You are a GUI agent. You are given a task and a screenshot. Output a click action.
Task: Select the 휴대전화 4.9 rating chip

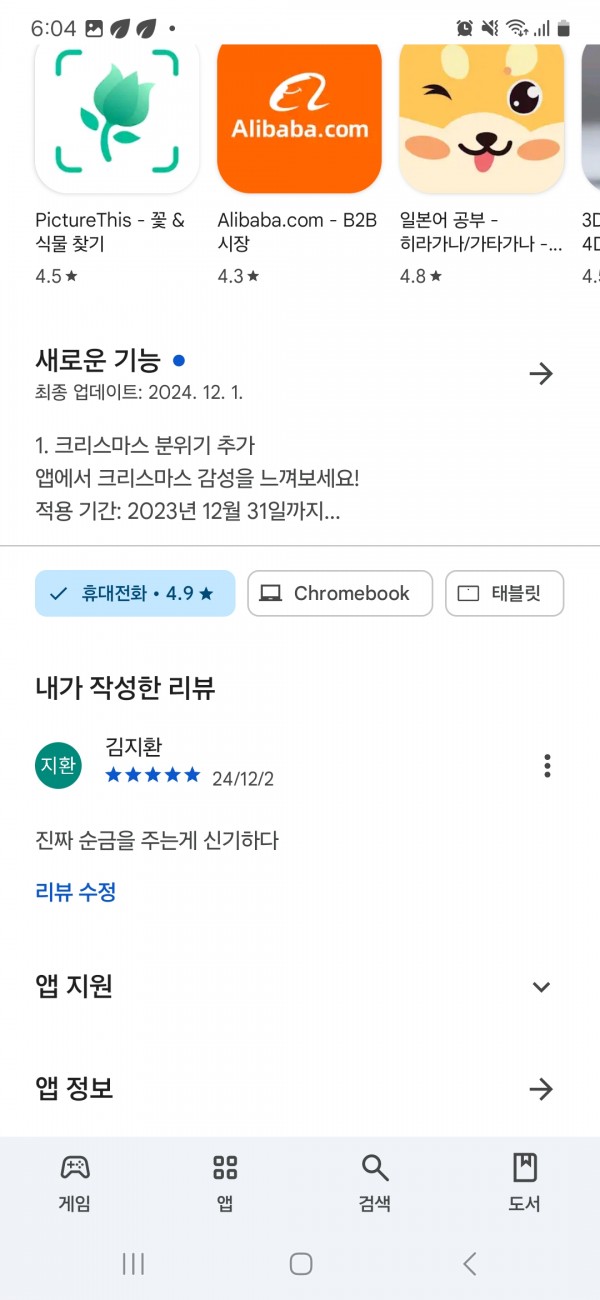(135, 593)
